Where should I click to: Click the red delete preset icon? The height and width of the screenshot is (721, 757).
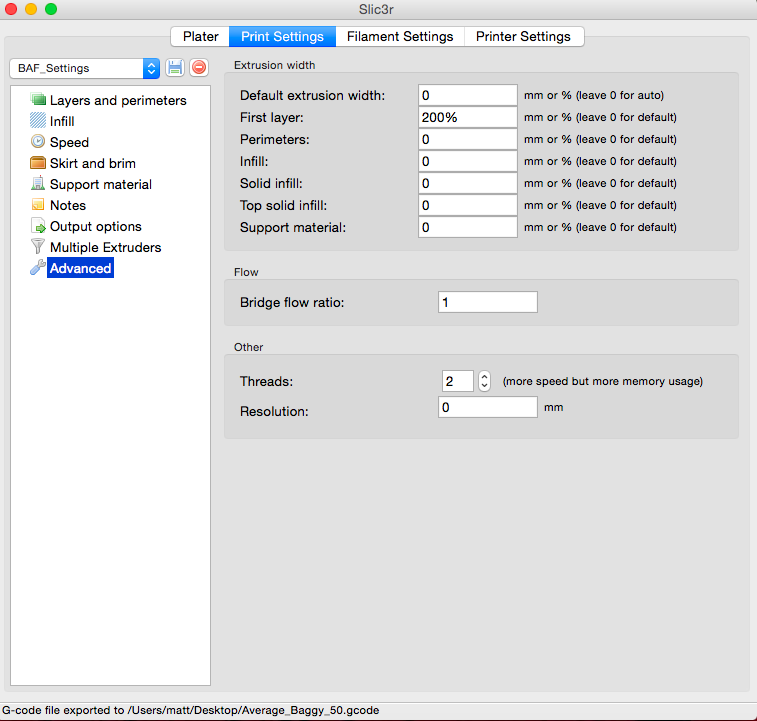(x=199, y=68)
